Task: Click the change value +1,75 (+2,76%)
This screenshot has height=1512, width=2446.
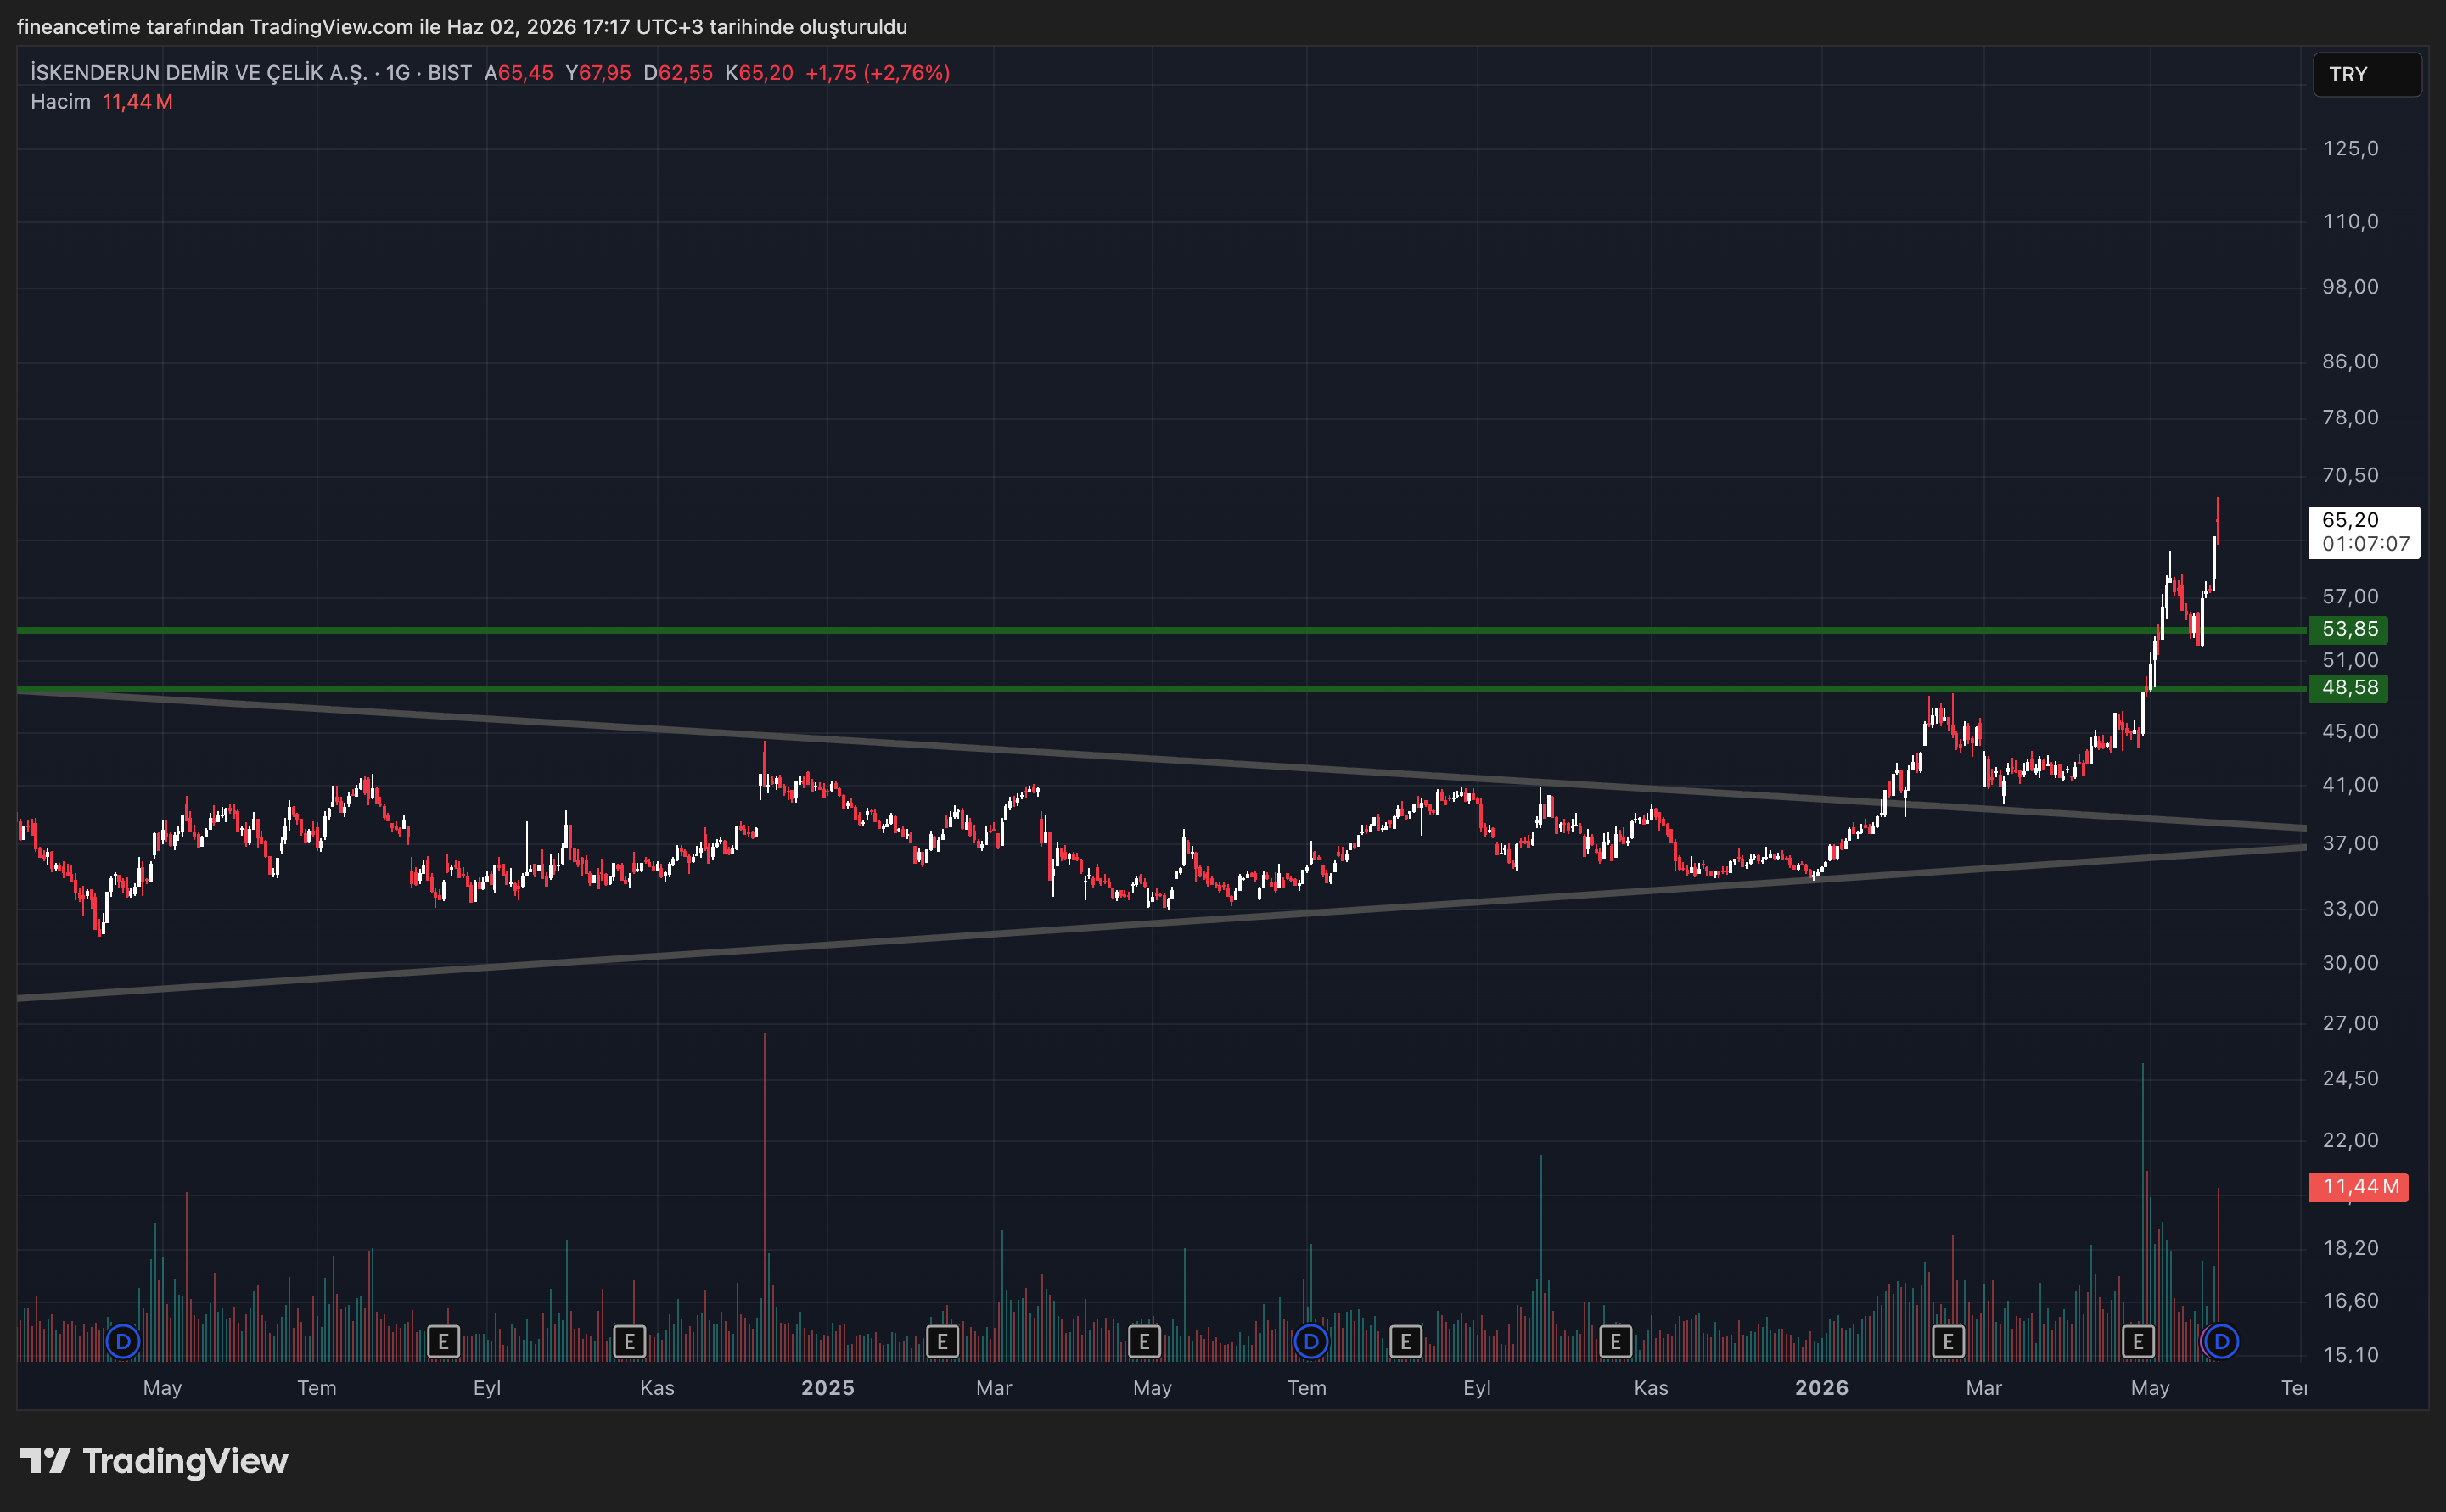Action: click(877, 73)
